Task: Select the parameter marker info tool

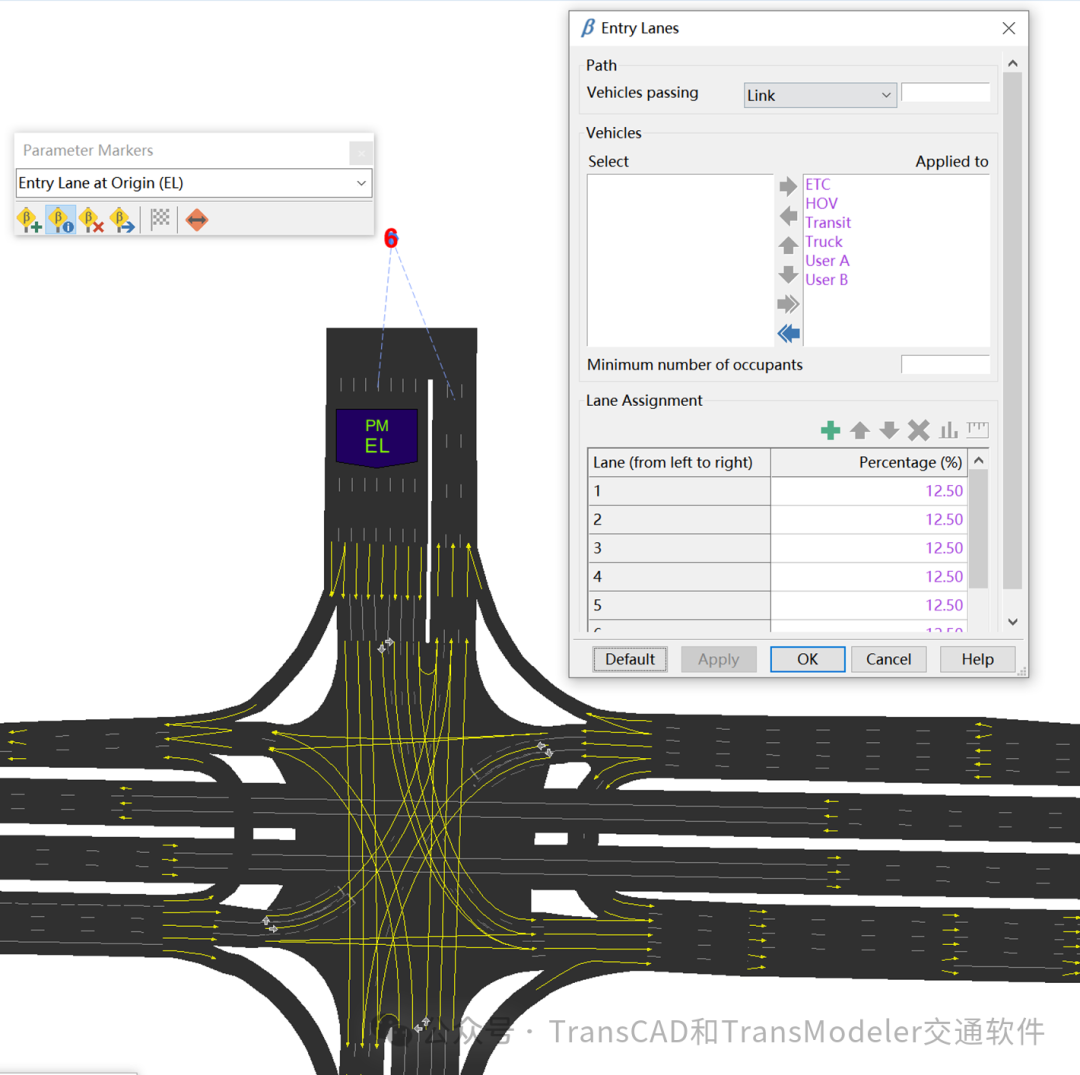Action: coord(61,220)
